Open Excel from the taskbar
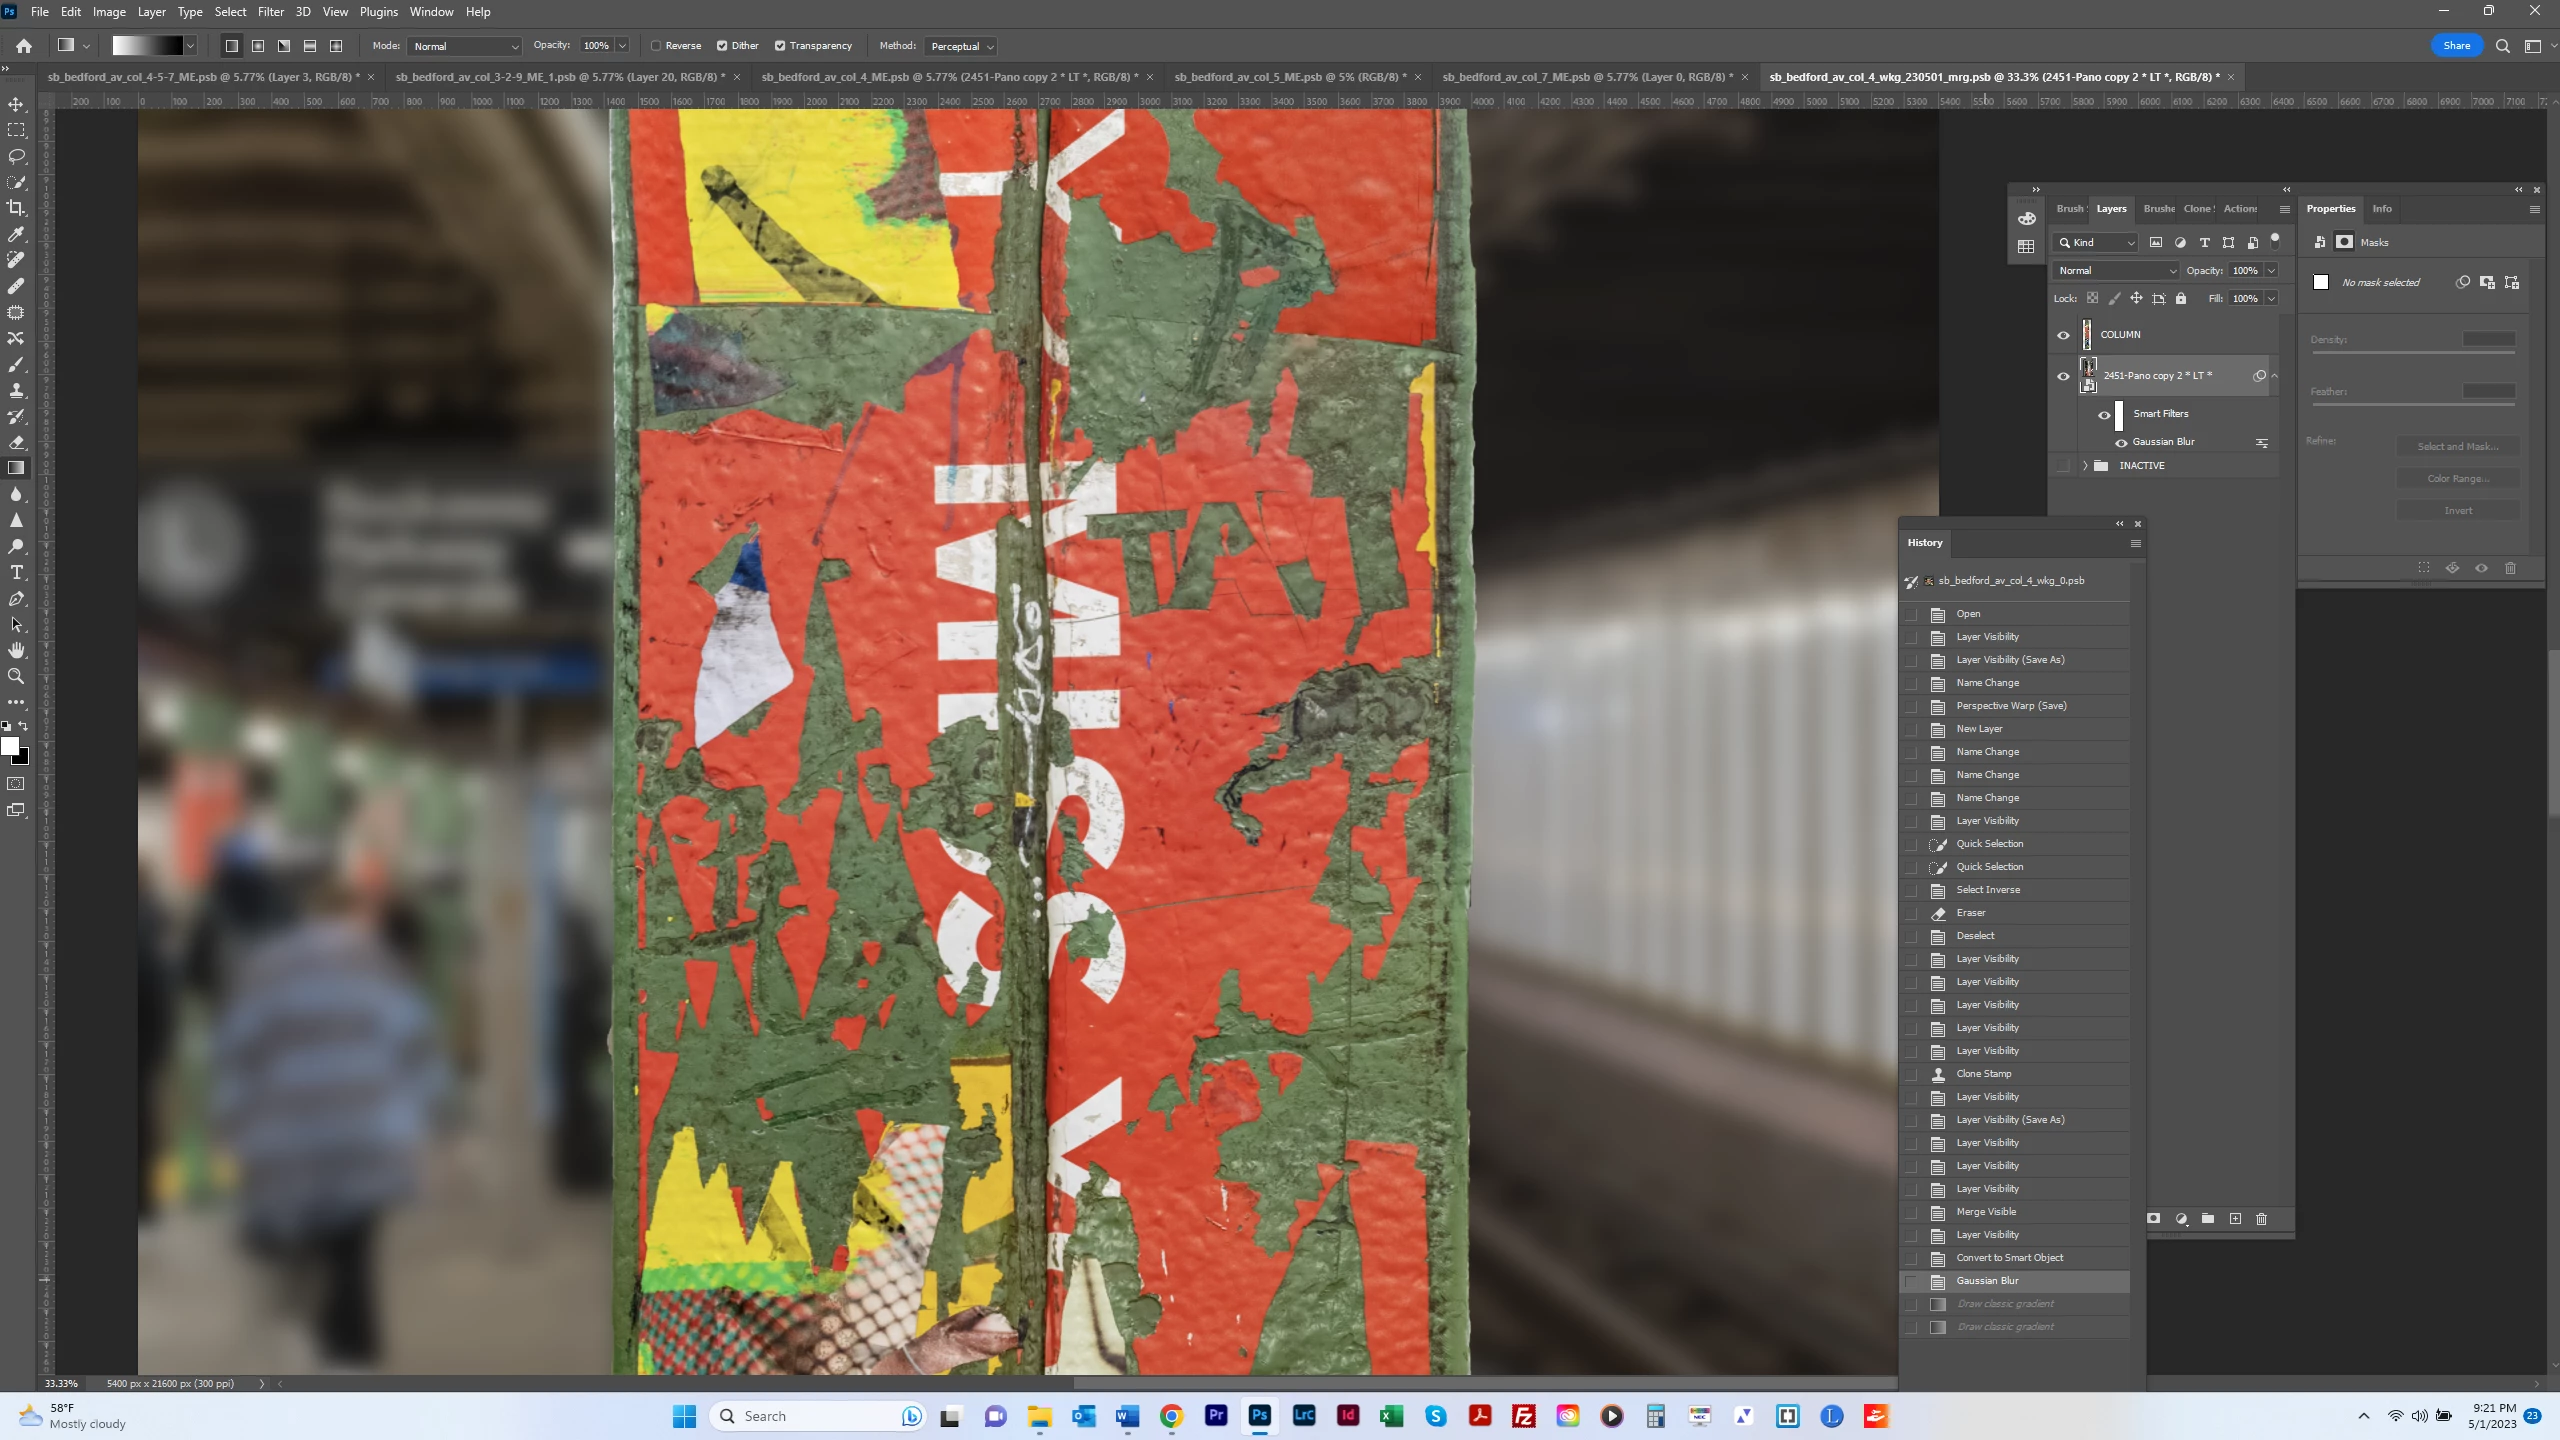This screenshot has width=2560, height=1440. [1390, 1416]
